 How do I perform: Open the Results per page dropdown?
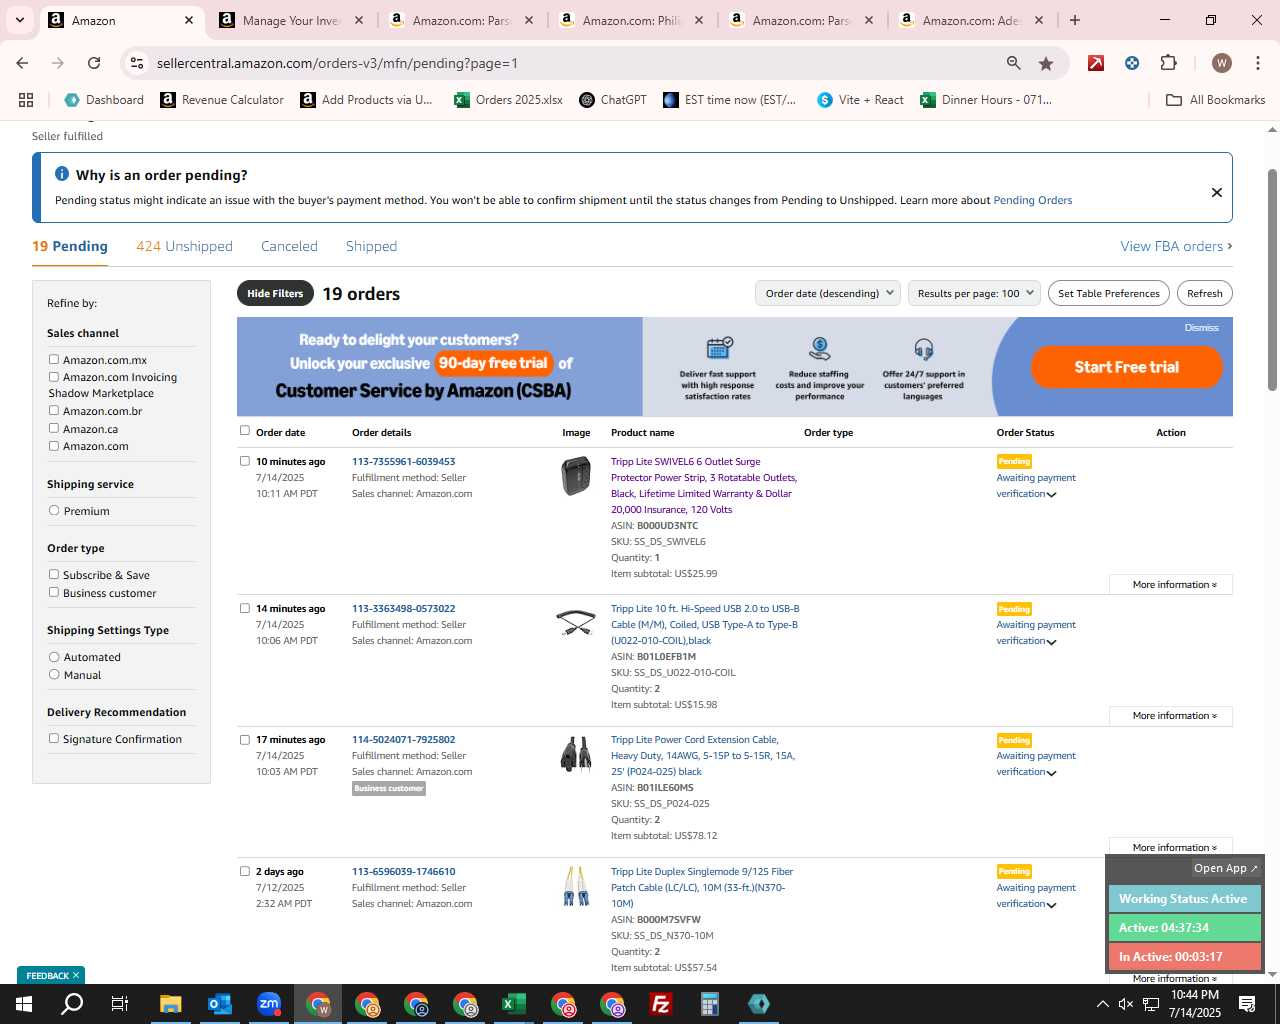point(975,293)
